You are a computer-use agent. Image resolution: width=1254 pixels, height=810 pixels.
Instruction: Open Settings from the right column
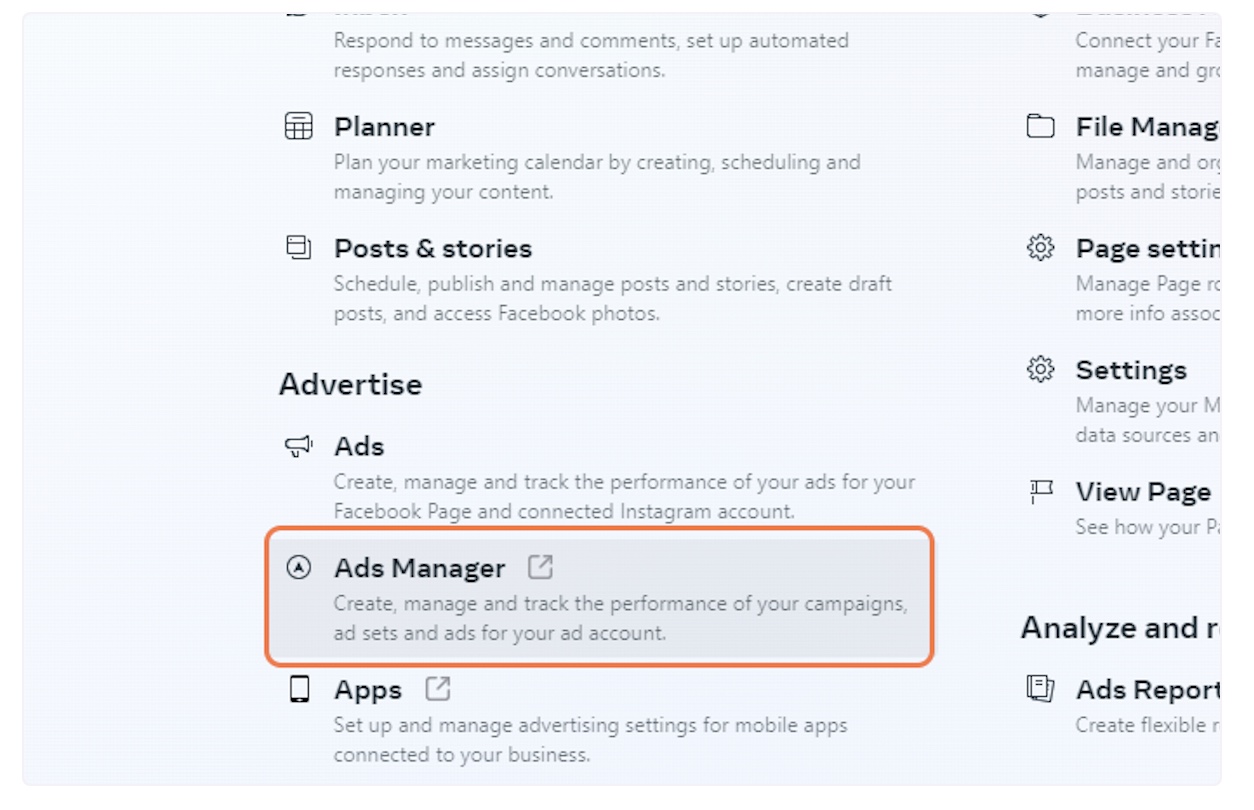(x=1131, y=370)
